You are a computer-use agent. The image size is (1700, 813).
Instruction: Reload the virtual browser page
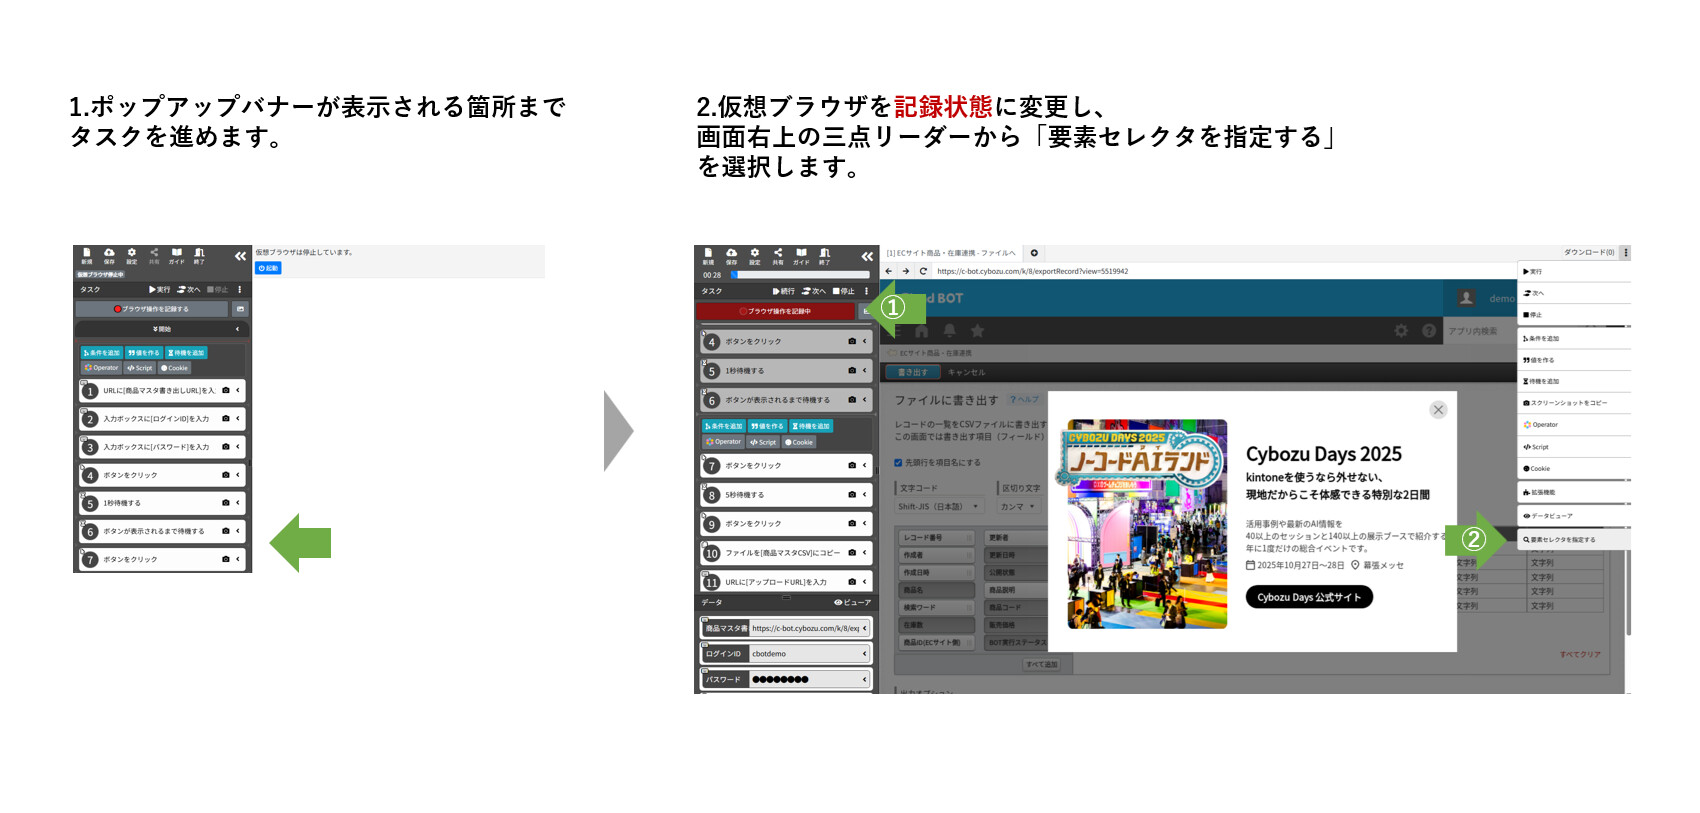pos(923,271)
